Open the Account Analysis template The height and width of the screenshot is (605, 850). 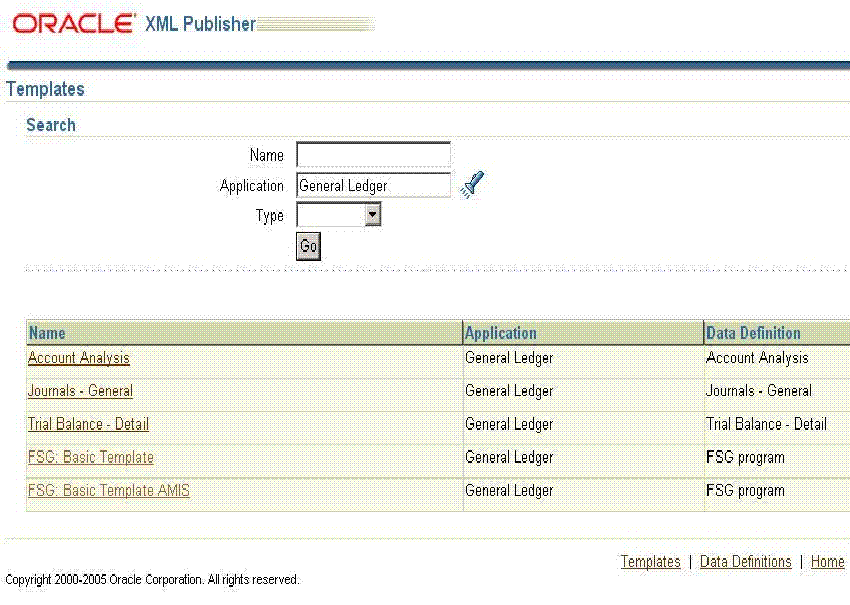(x=79, y=358)
